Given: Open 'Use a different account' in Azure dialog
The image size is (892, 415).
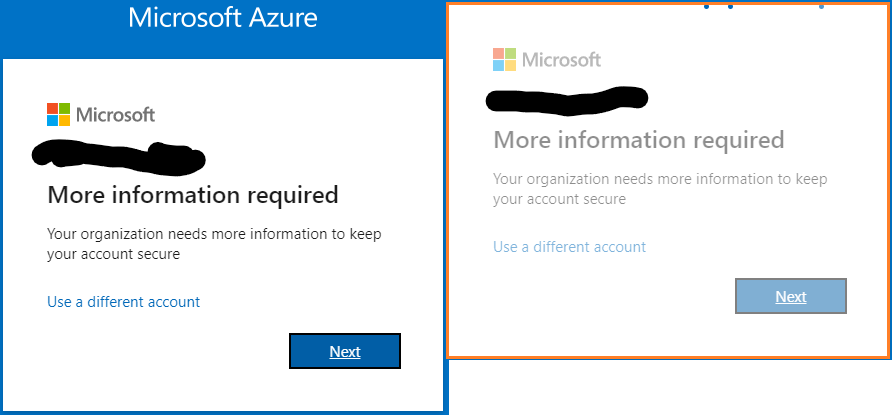Looking at the screenshot, I should (123, 301).
